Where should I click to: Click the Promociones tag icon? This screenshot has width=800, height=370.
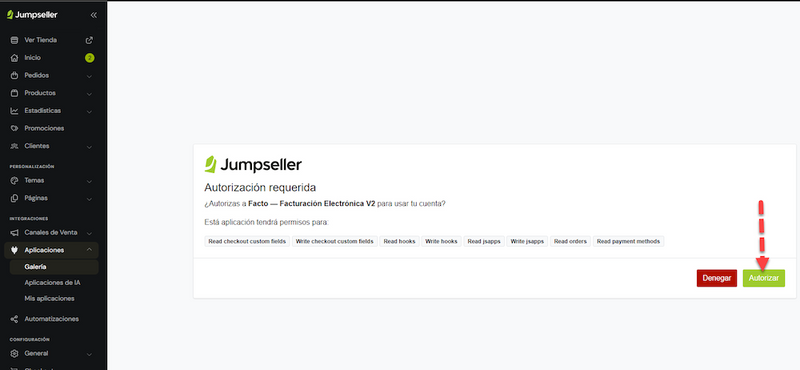click(14, 128)
